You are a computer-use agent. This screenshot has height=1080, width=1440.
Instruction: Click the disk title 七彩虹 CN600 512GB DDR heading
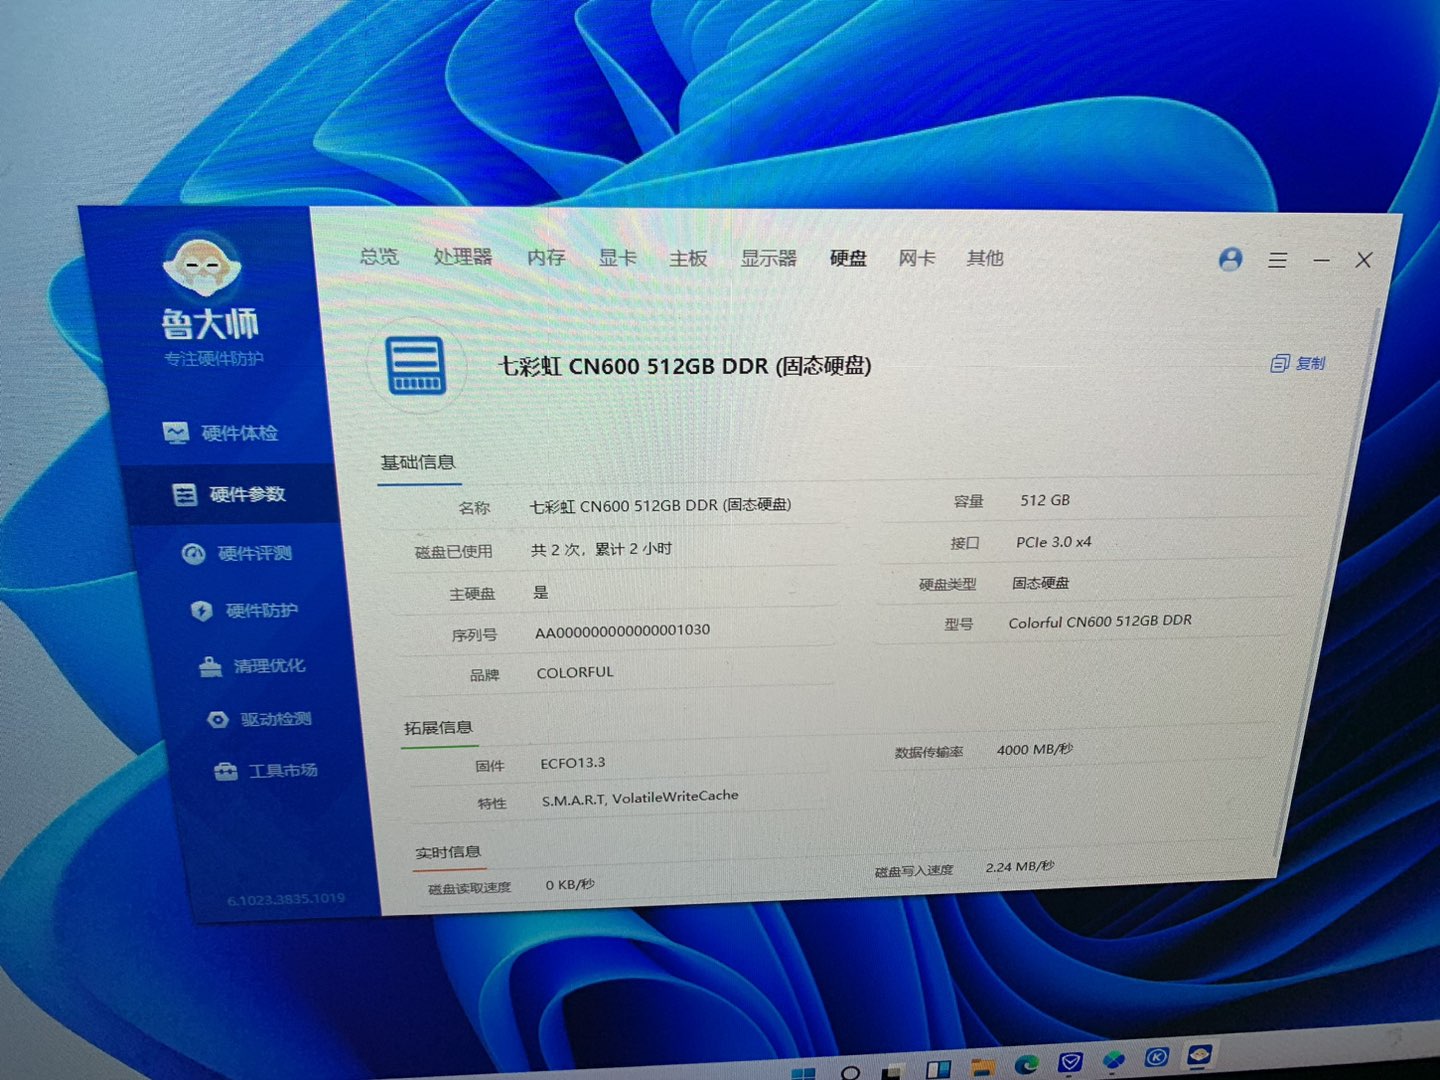point(685,366)
